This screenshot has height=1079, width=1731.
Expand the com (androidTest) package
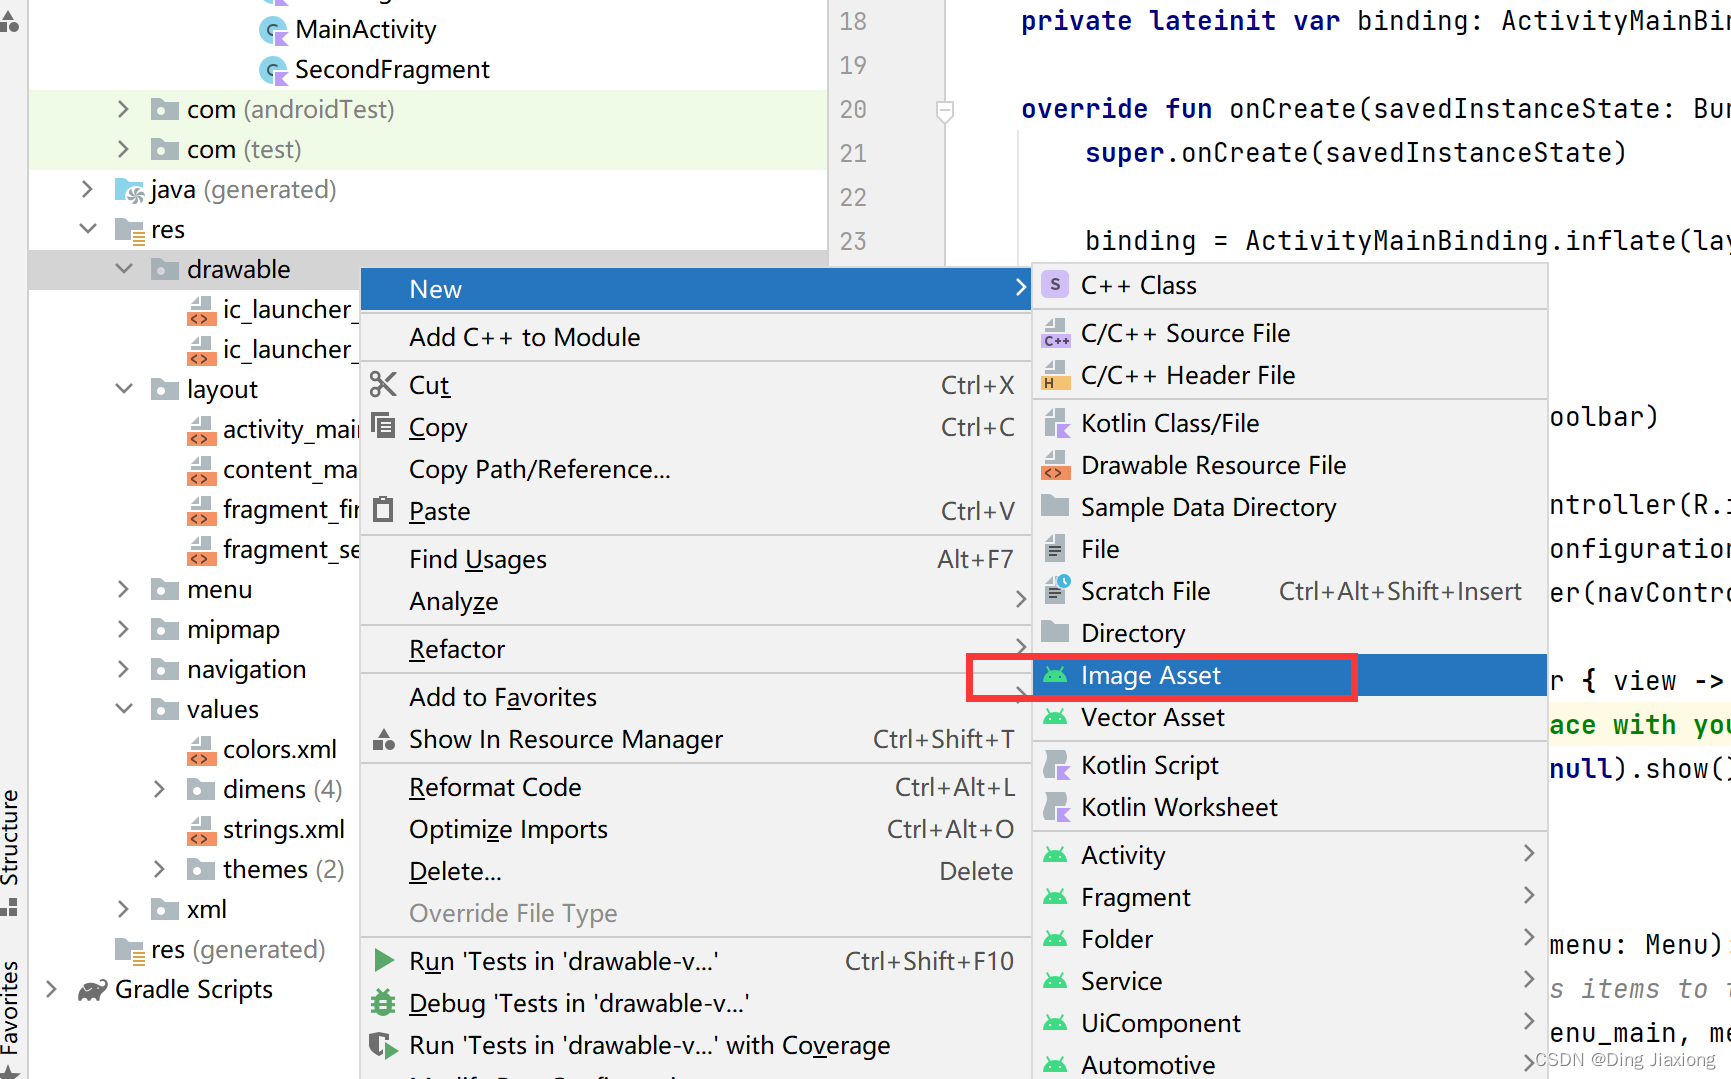click(x=124, y=109)
